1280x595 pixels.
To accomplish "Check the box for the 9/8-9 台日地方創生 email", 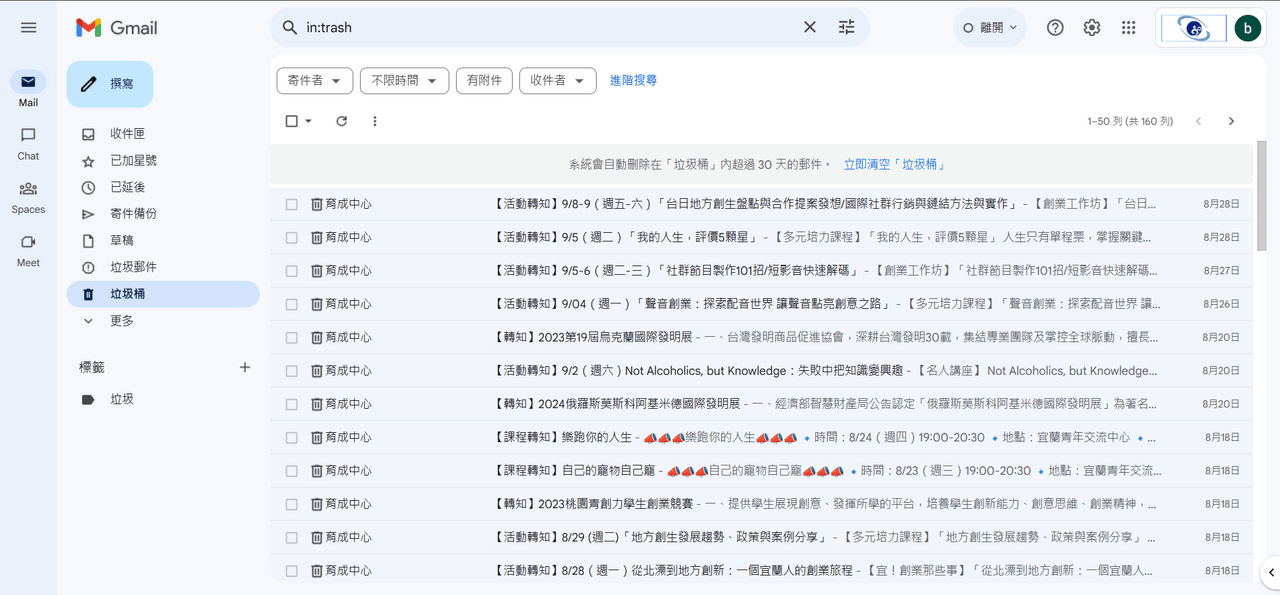I will pos(292,204).
